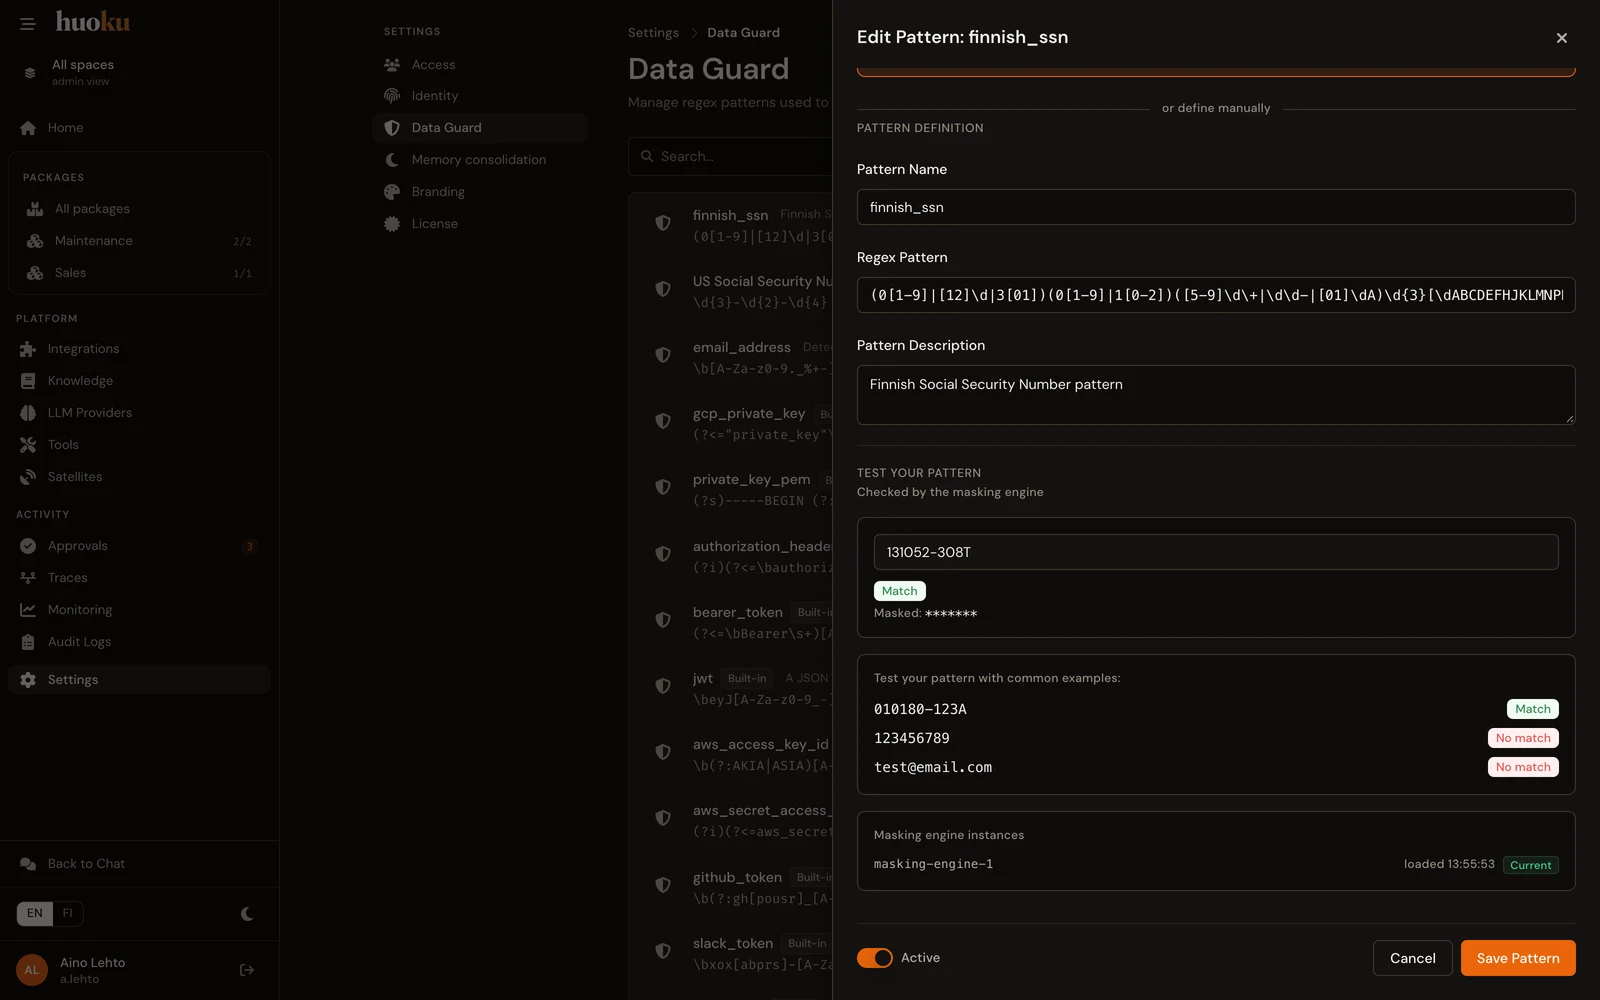Click the Pattern Description text area

(x=1216, y=395)
